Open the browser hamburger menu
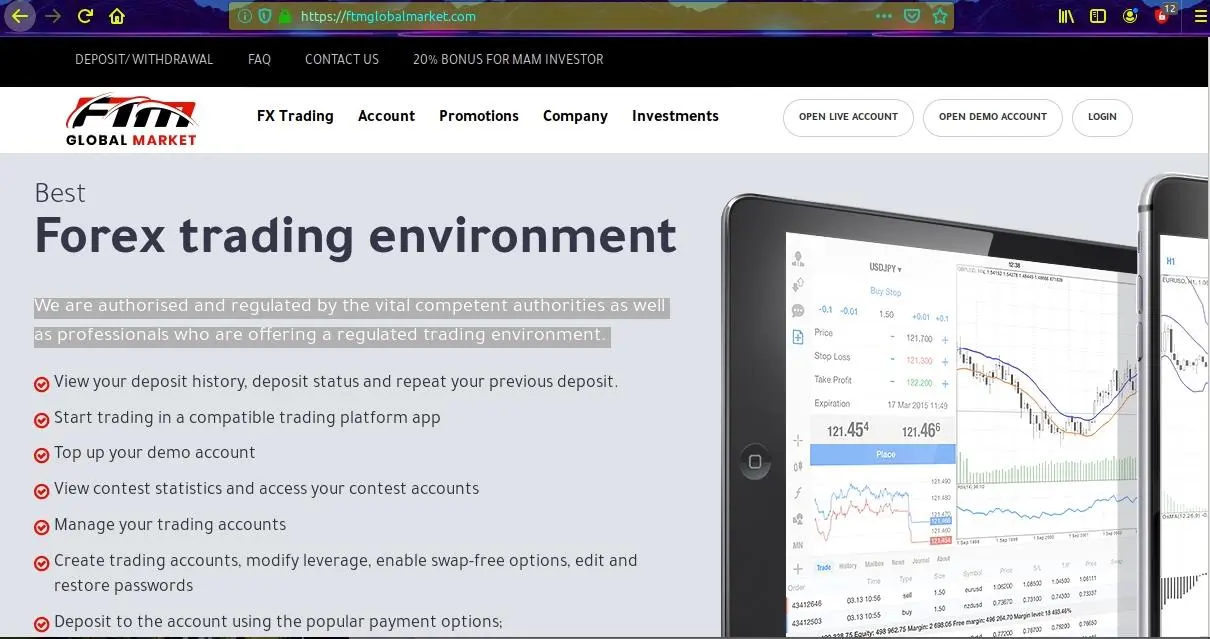The width and height of the screenshot is (1210, 639). coord(1200,16)
